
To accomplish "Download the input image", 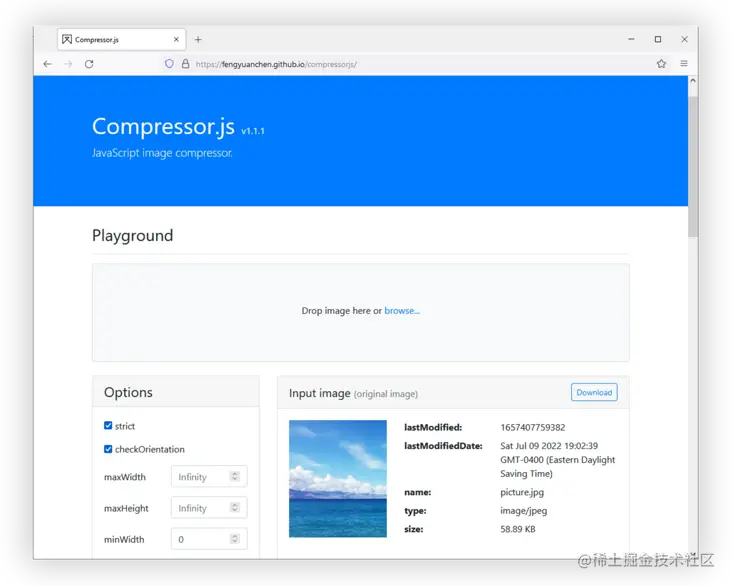I will [x=594, y=392].
